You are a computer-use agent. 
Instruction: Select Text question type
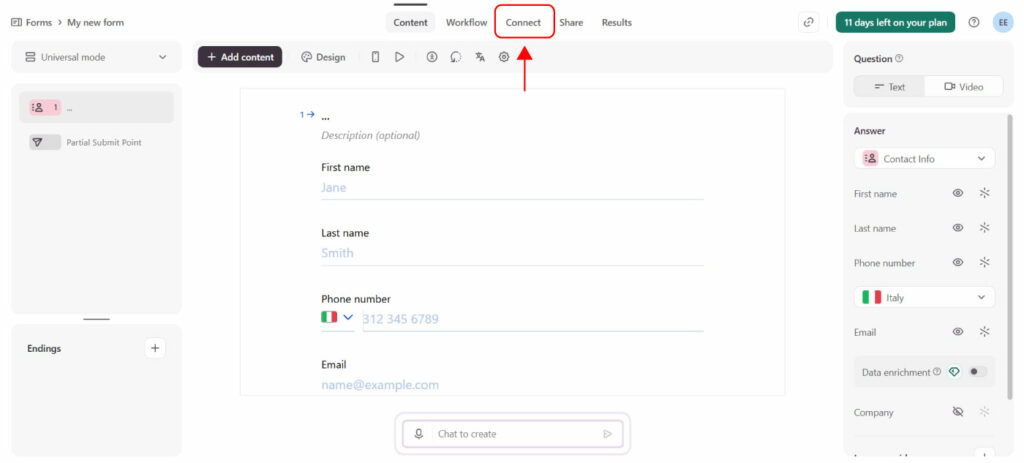889,87
